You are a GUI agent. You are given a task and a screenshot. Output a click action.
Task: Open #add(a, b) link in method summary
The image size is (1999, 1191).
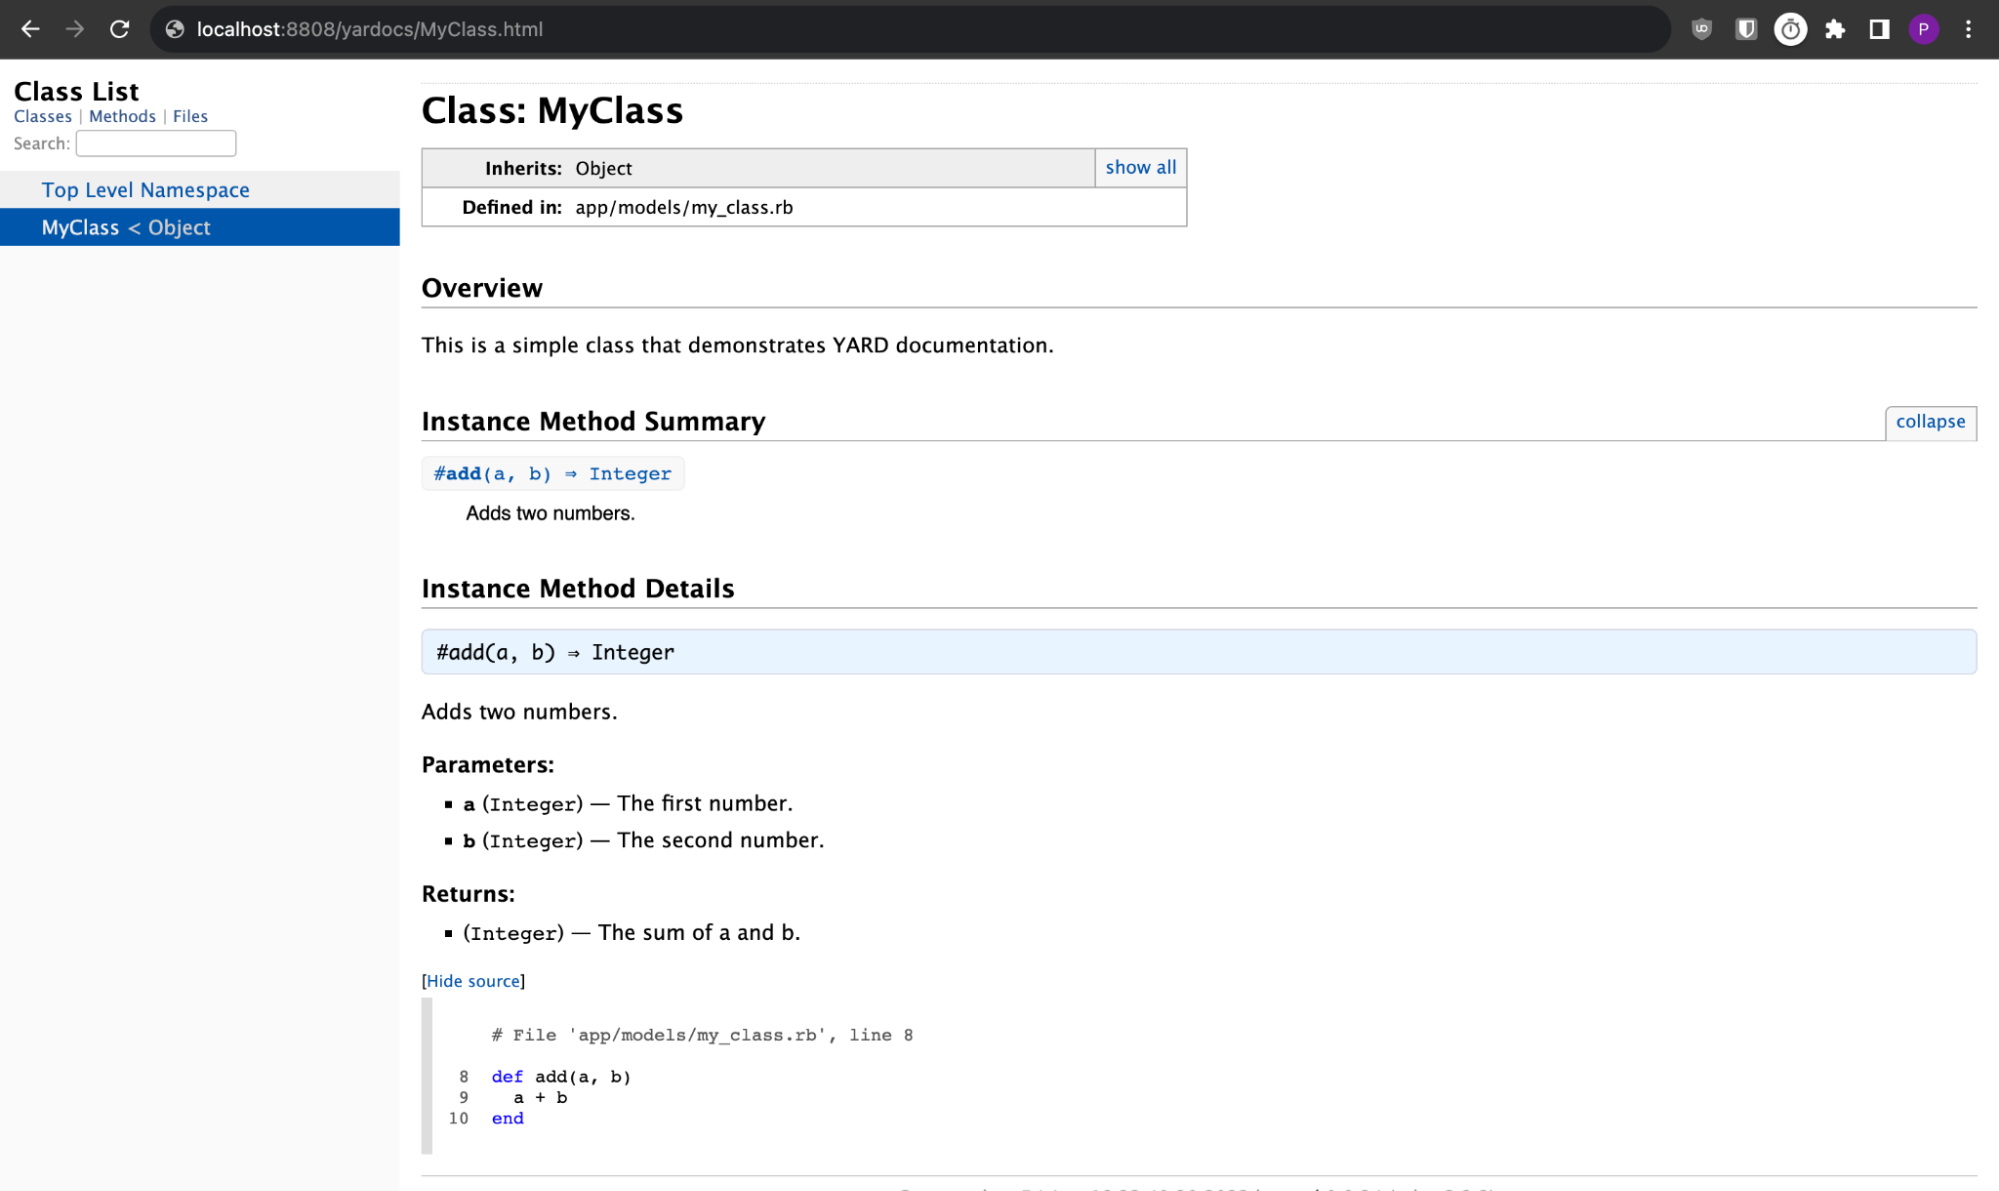(552, 473)
